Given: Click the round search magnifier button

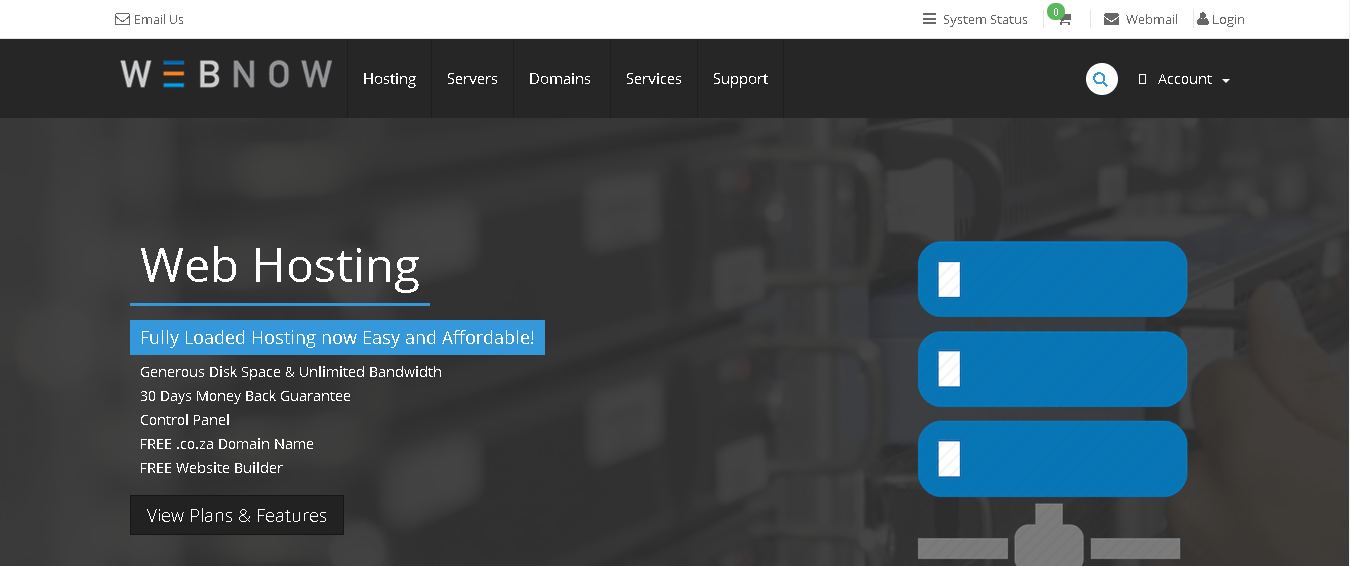Looking at the screenshot, I should (1101, 79).
